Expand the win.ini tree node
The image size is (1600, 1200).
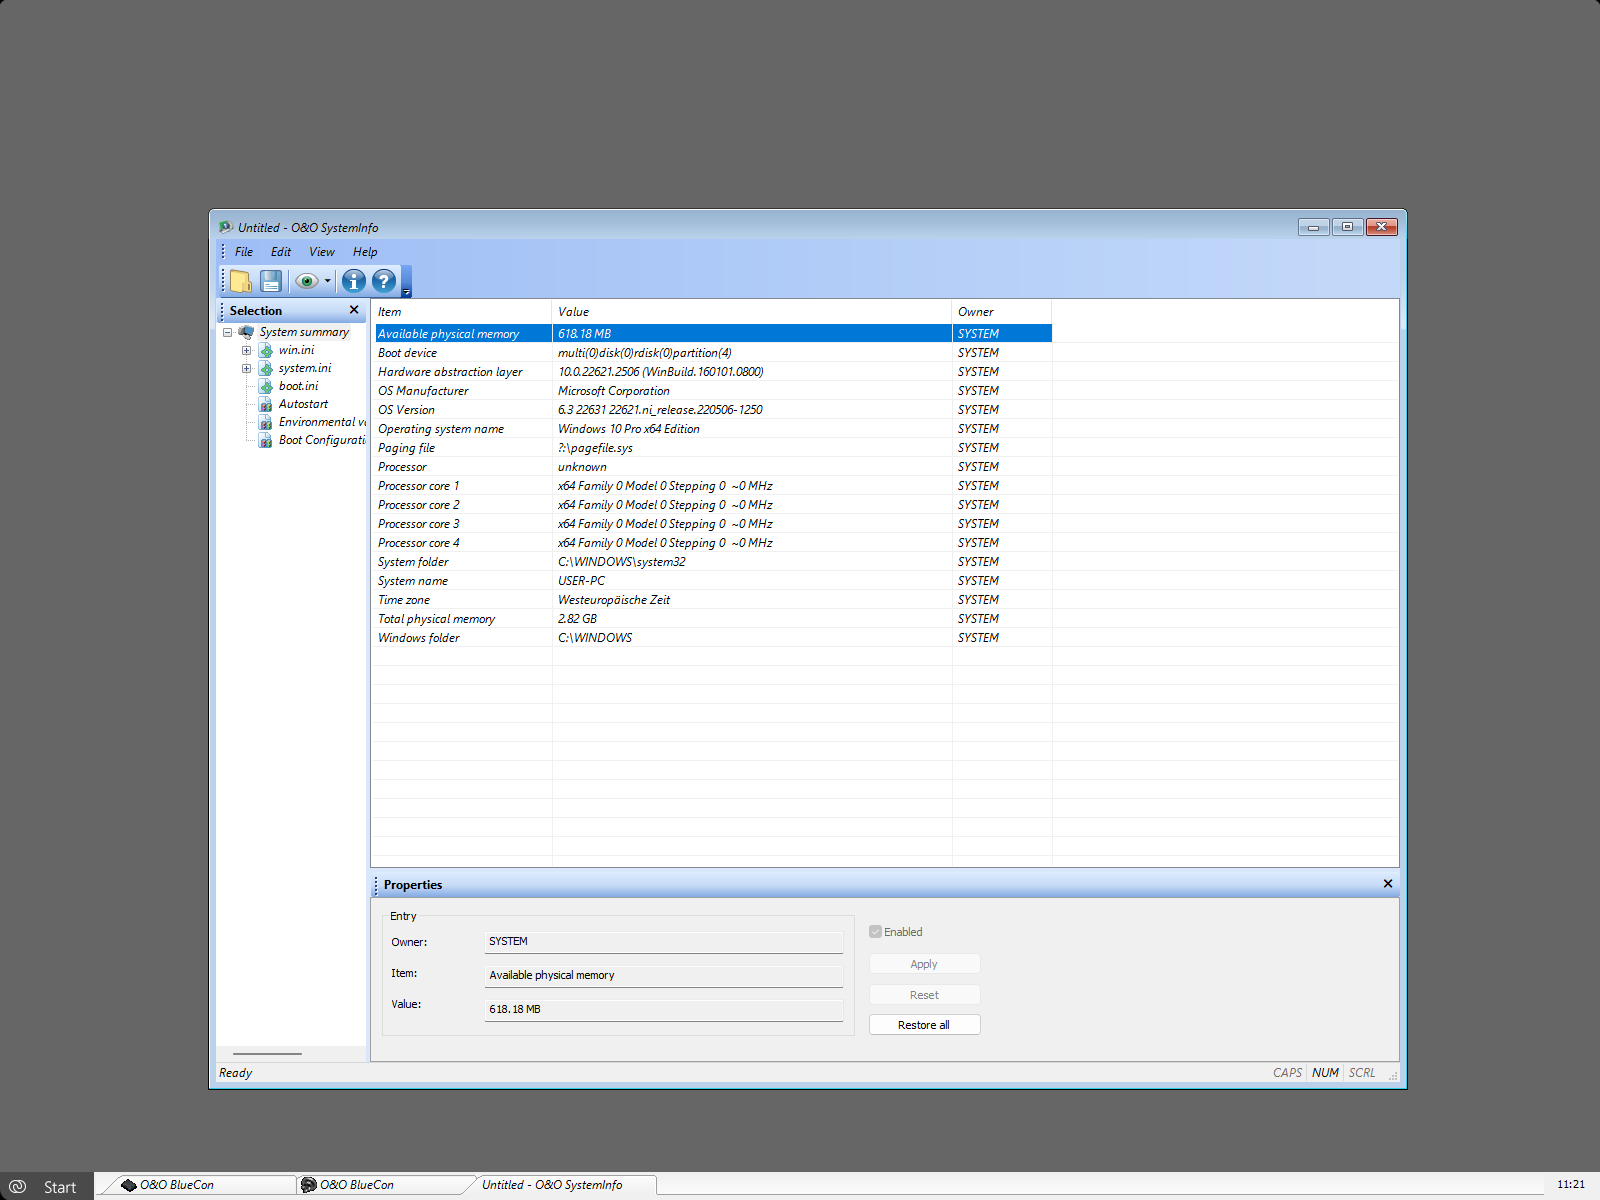[247, 350]
